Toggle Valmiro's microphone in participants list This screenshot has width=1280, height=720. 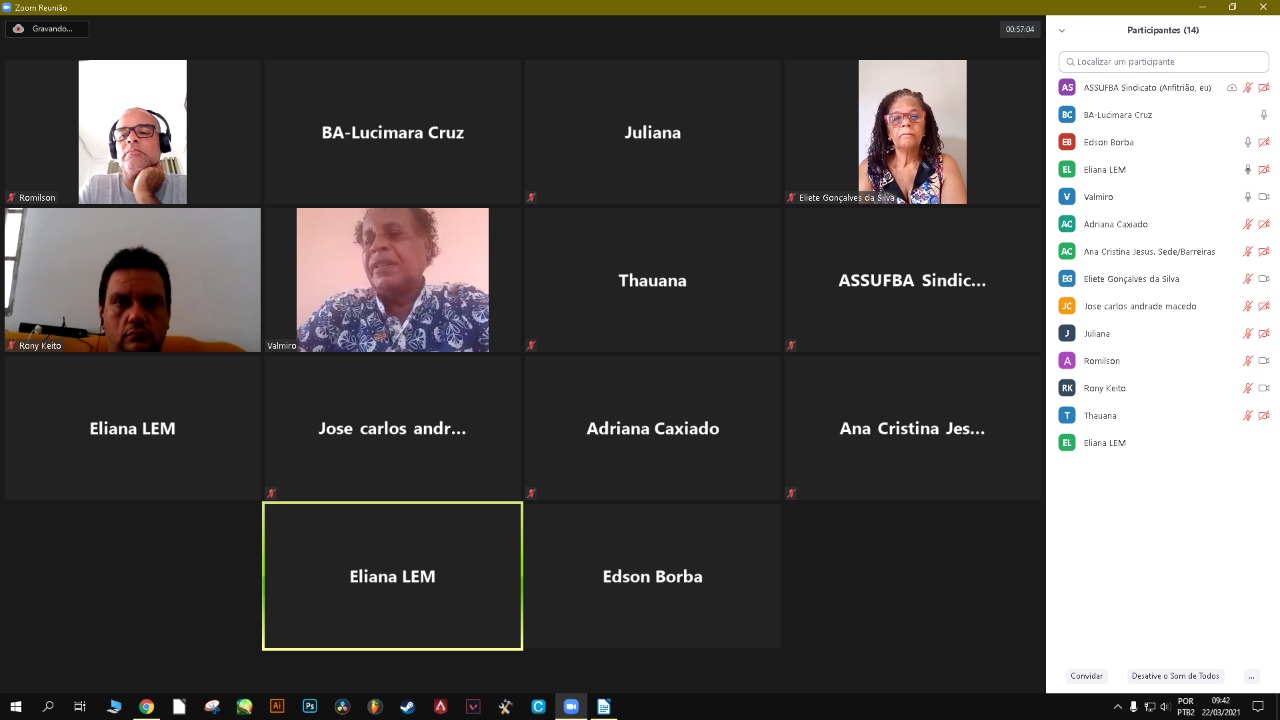1247,197
